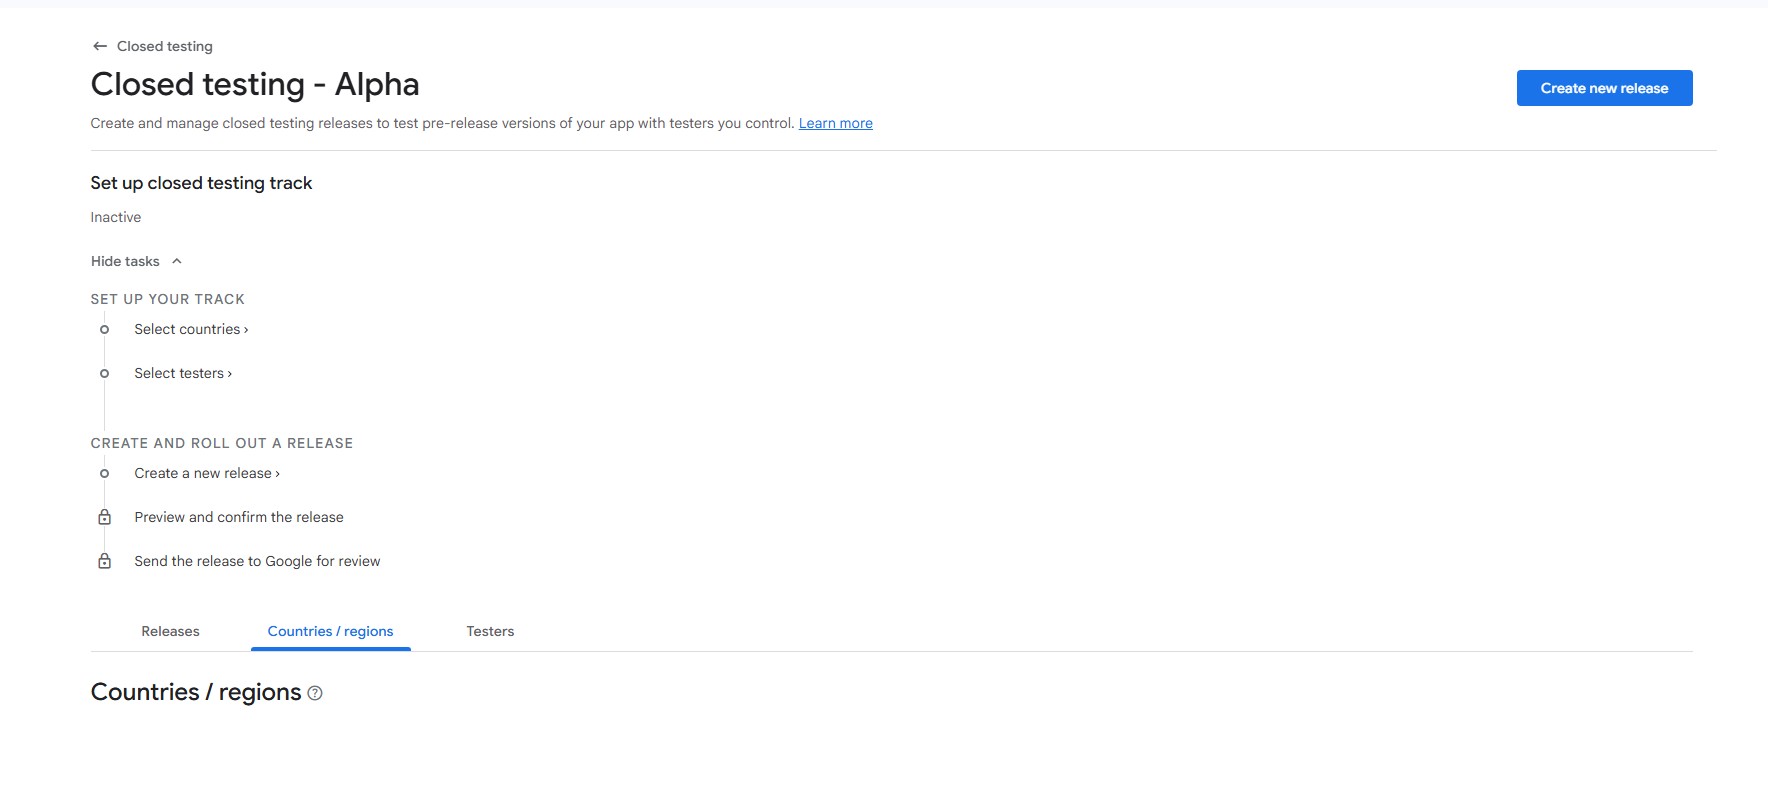Collapse tasks using the up chevron
This screenshot has width=1768, height=811.
pos(177,261)
